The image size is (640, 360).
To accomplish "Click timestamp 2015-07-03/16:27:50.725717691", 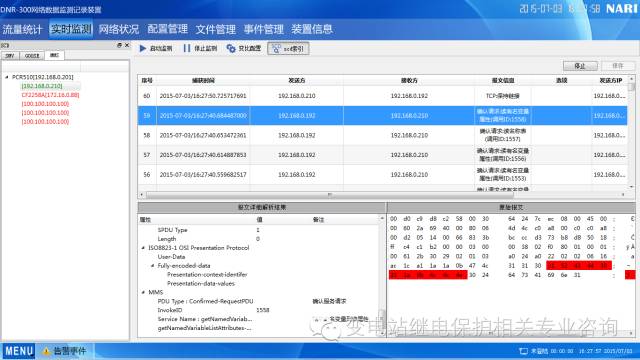I will (203, 96).
